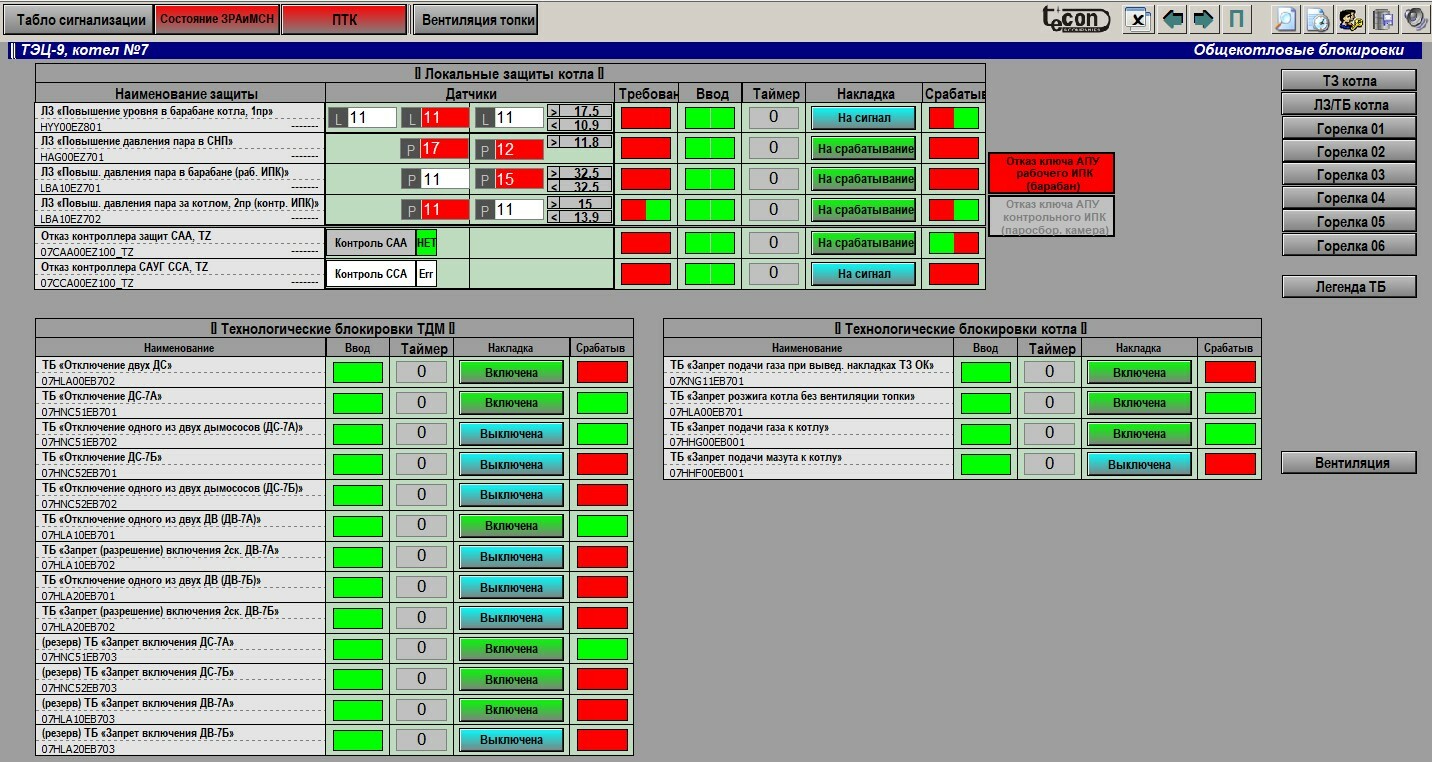Toggle Выключена overlay for 07HNC51EB702 row
Screen dimensions: 1432x762
pyautogui.click(x=511, y=434)
